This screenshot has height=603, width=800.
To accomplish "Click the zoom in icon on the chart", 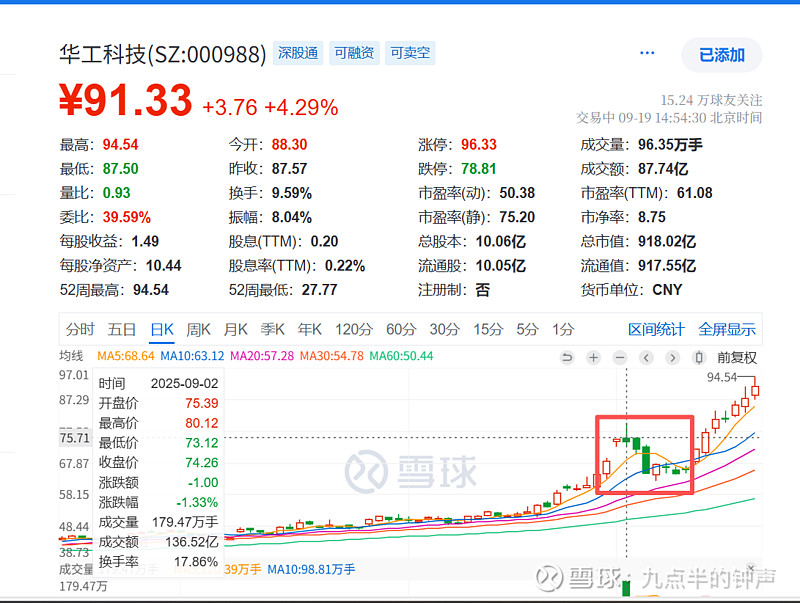I will (x=593, y=356).
